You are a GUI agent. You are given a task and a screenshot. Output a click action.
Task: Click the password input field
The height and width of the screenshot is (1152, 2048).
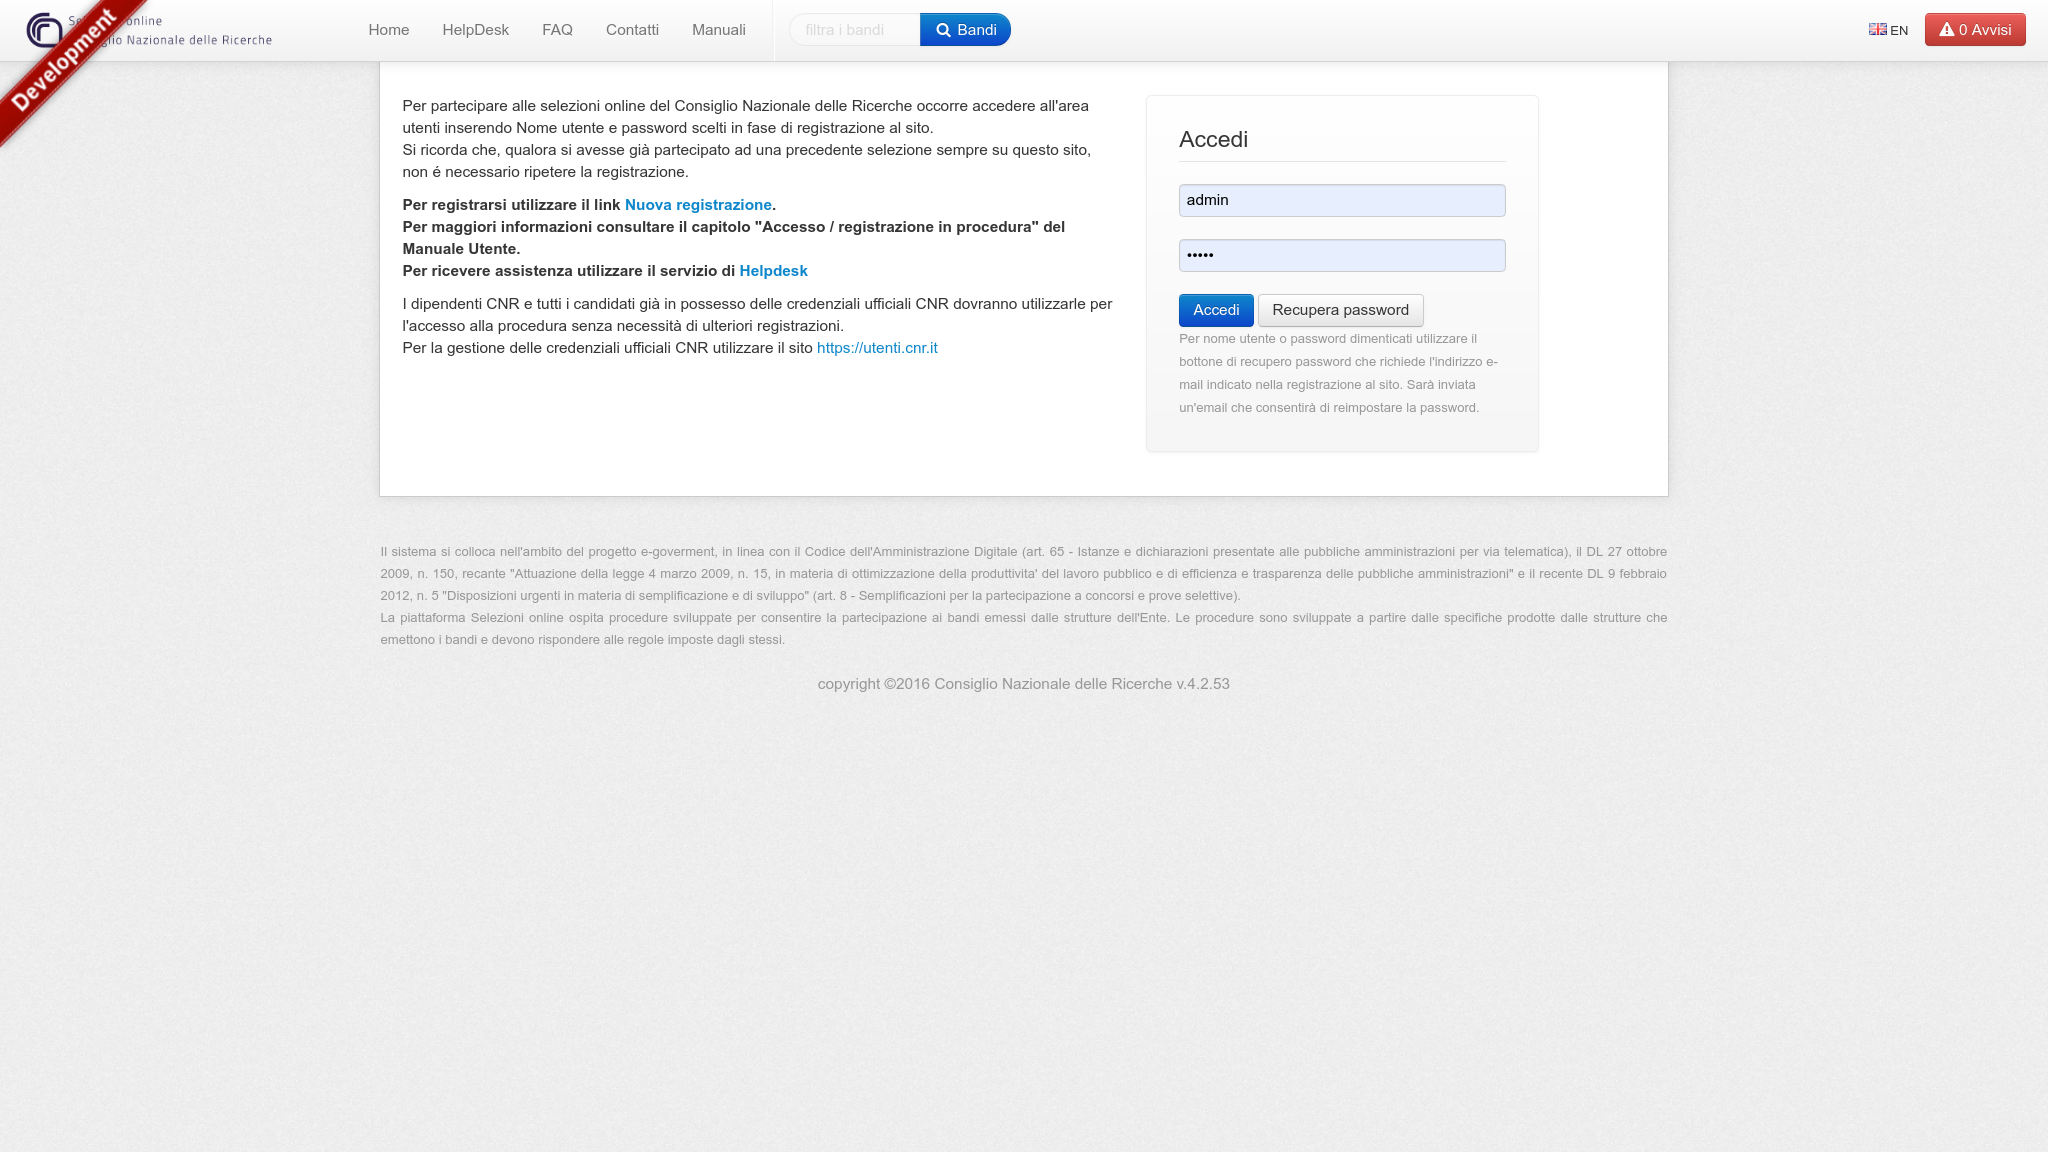[x=1341, y=255]
